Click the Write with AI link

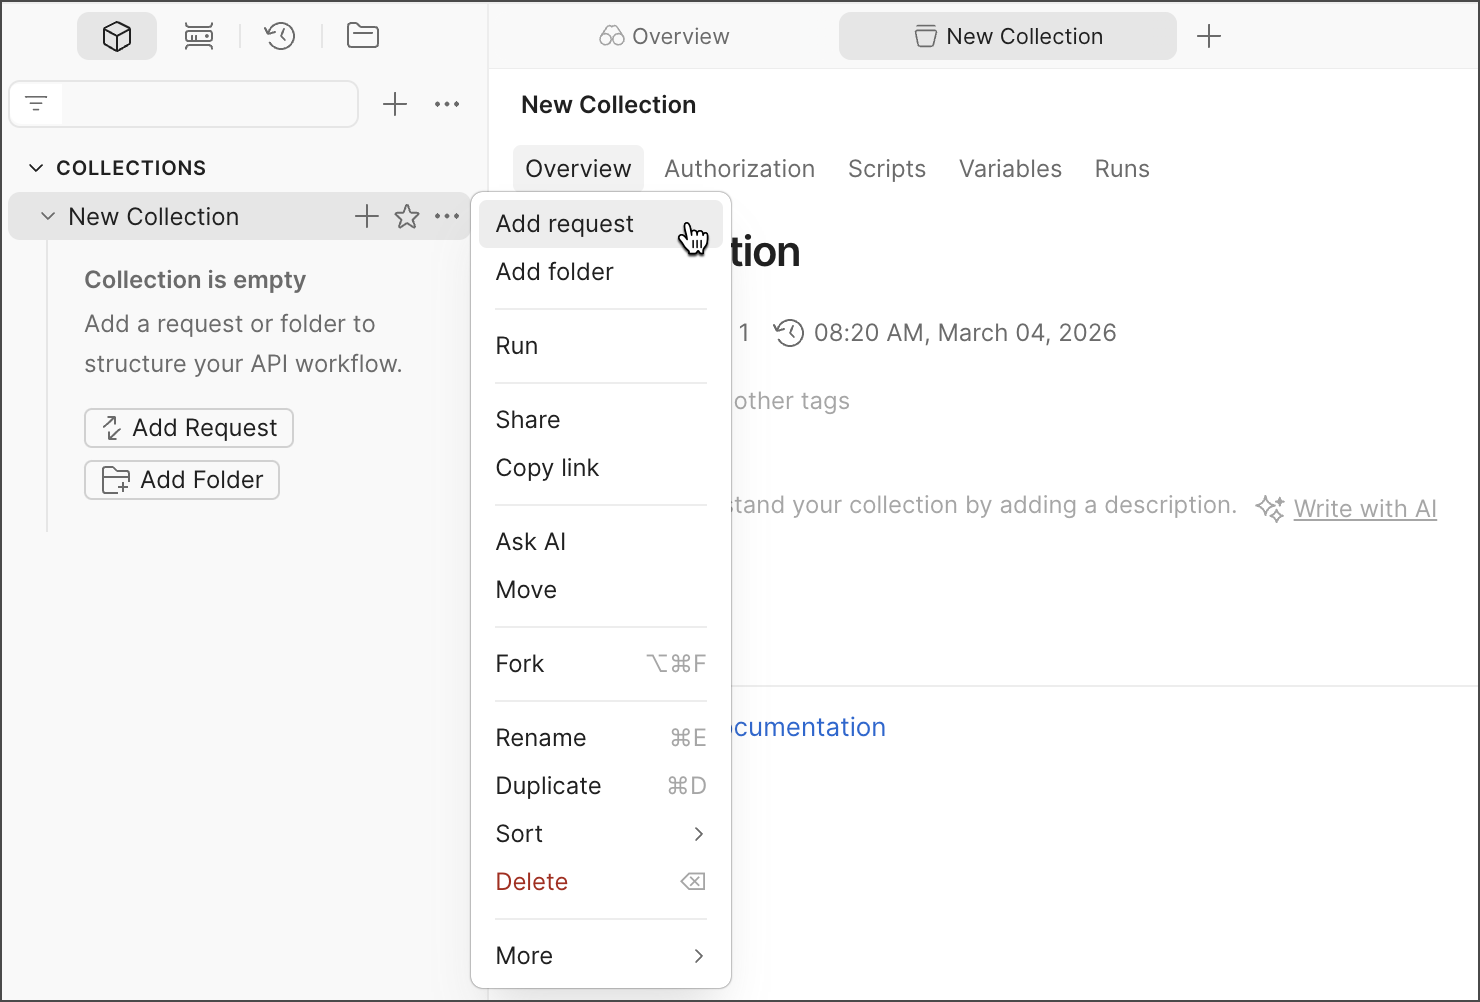click(1364, 509)
